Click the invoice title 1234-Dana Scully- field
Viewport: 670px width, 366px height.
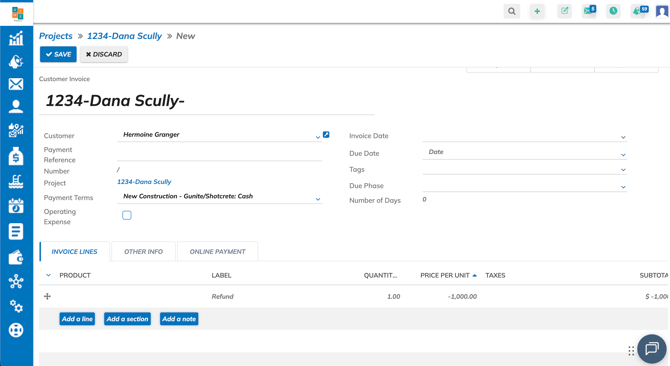pyautogui.click(x=207, y=101)
